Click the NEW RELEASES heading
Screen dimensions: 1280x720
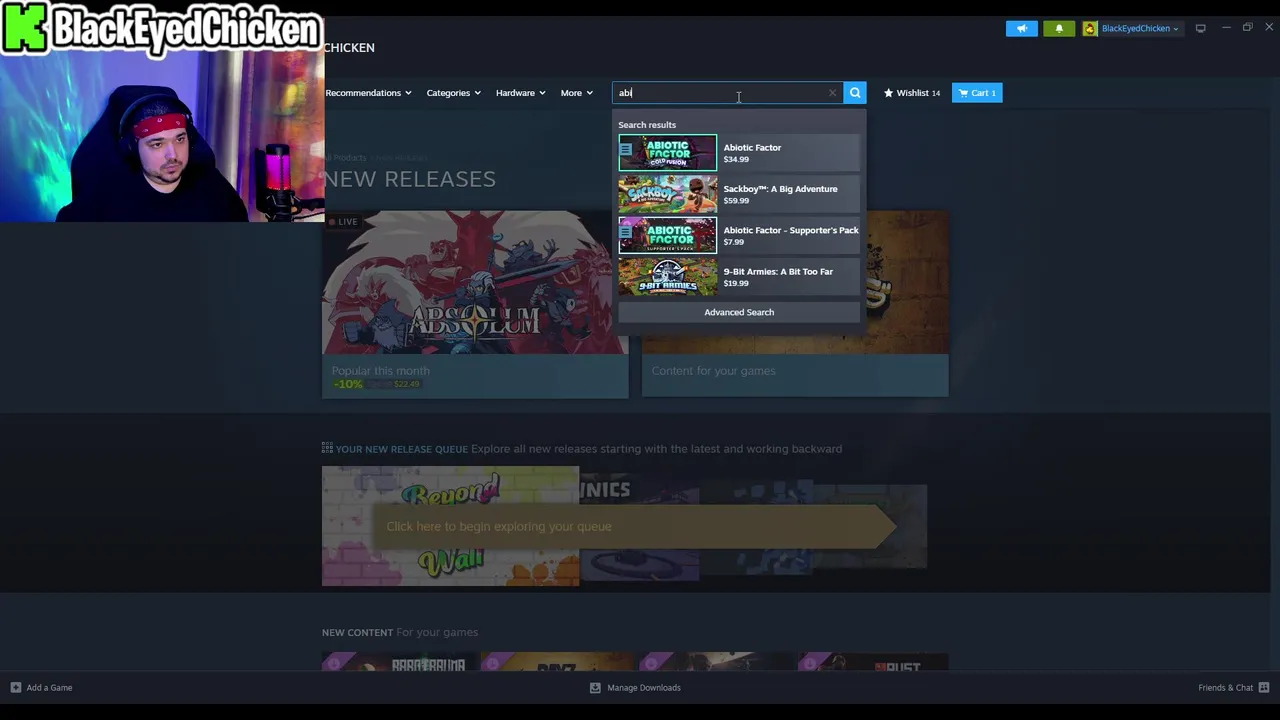(409, 179)
